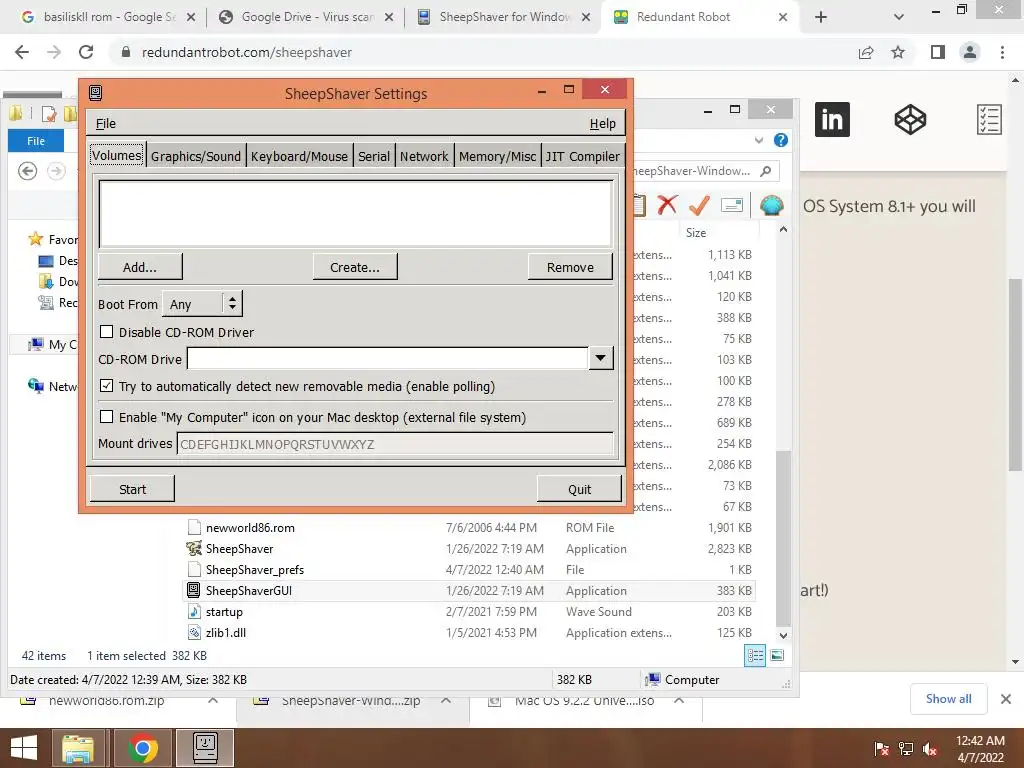Screen dimensions: 1024x768
Task: Open the Chrome profile icon
Action: pyautogui.click(x=970, y=52)
